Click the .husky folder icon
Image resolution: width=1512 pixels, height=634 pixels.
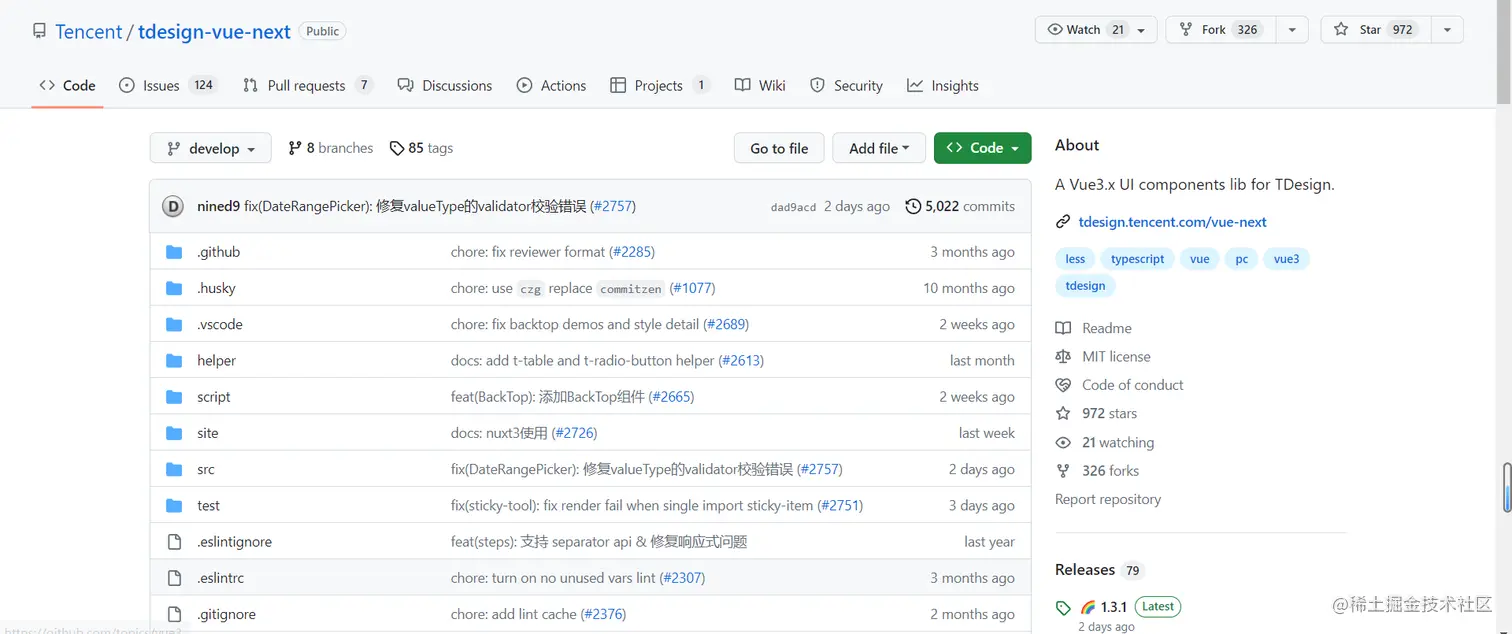(x=174, y=288)
